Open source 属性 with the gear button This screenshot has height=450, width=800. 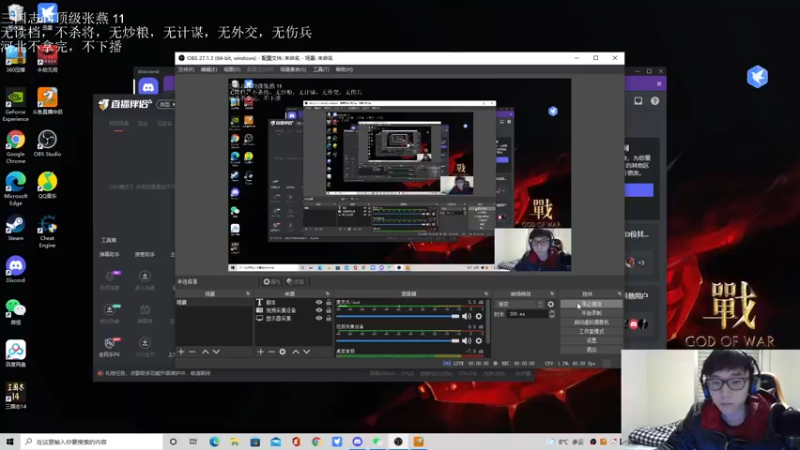pyautogui.click(x=271, y=282)
